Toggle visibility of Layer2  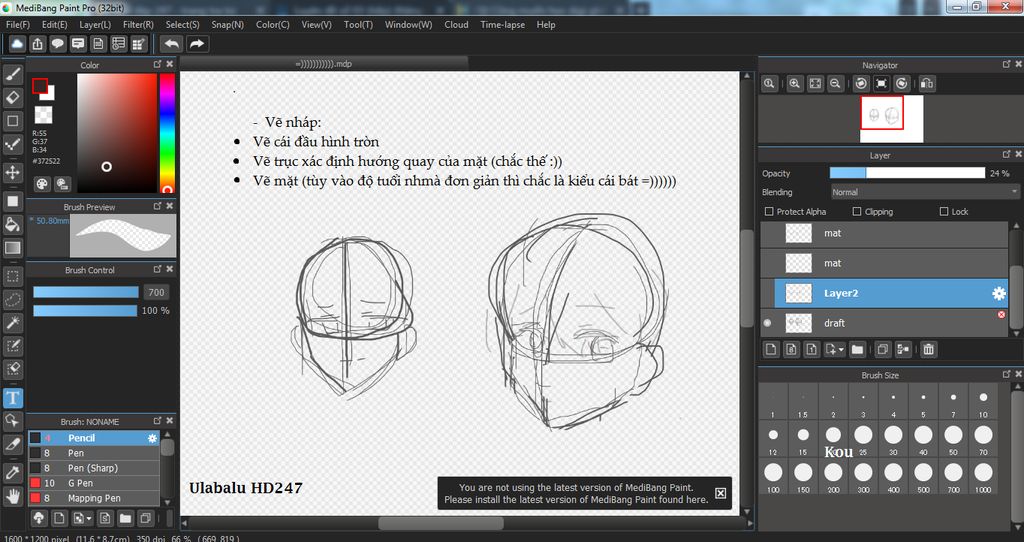coord(767,293)
